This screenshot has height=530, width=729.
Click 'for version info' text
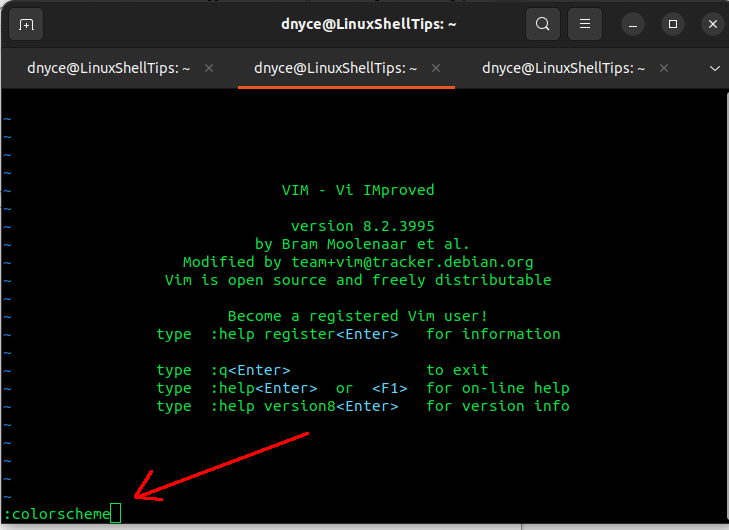(x=498, y=406)
